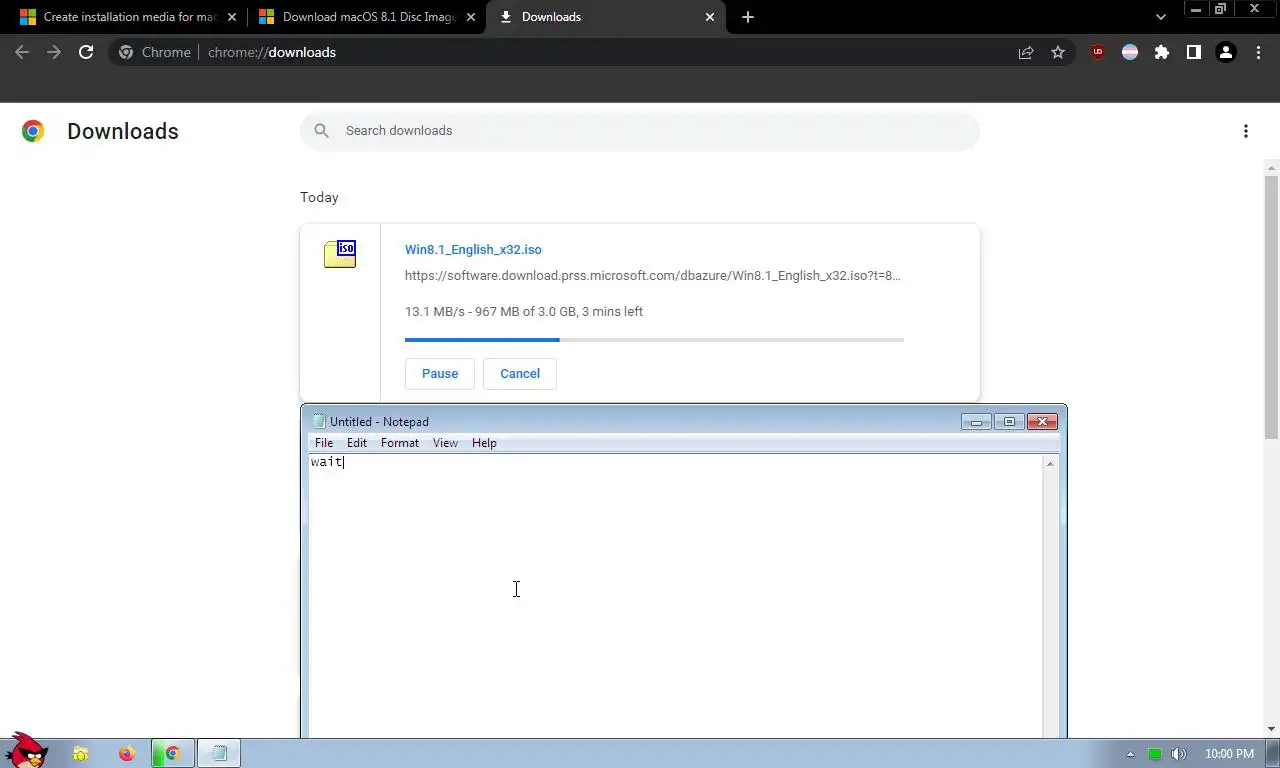The image size is (1280, 768).
Task: Close the Download Disc Image tab
Action: [471, 17]
